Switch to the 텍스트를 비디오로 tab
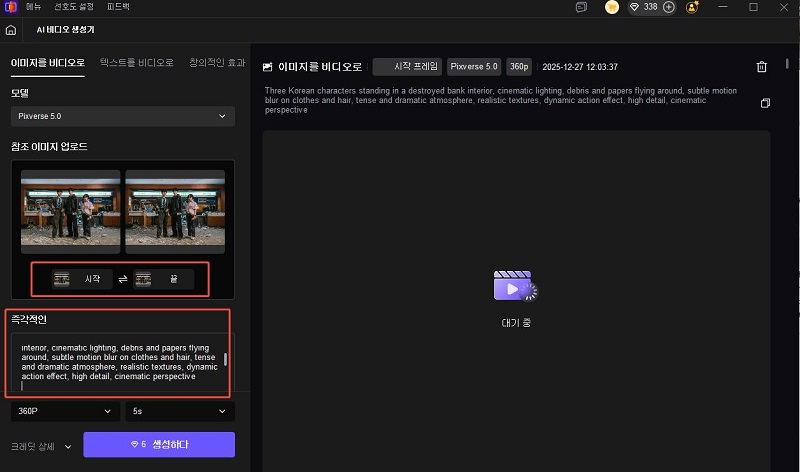Viewport: 800px width, 472px height. 138,62
